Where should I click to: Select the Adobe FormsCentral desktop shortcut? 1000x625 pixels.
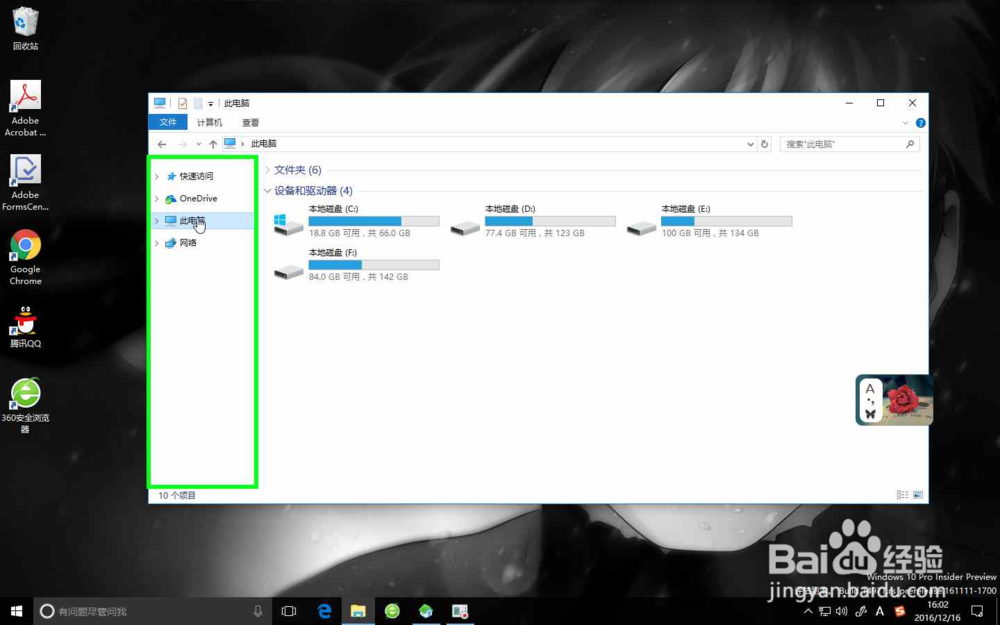pos(25,183)
